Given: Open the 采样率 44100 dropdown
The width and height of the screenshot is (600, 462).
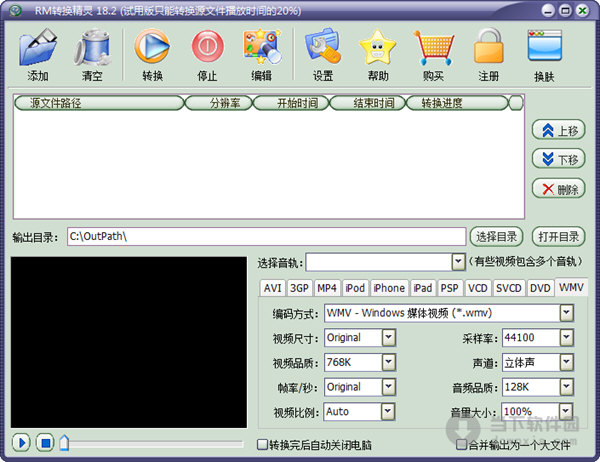Looking at the screenshot, I should tap(566, 338).
